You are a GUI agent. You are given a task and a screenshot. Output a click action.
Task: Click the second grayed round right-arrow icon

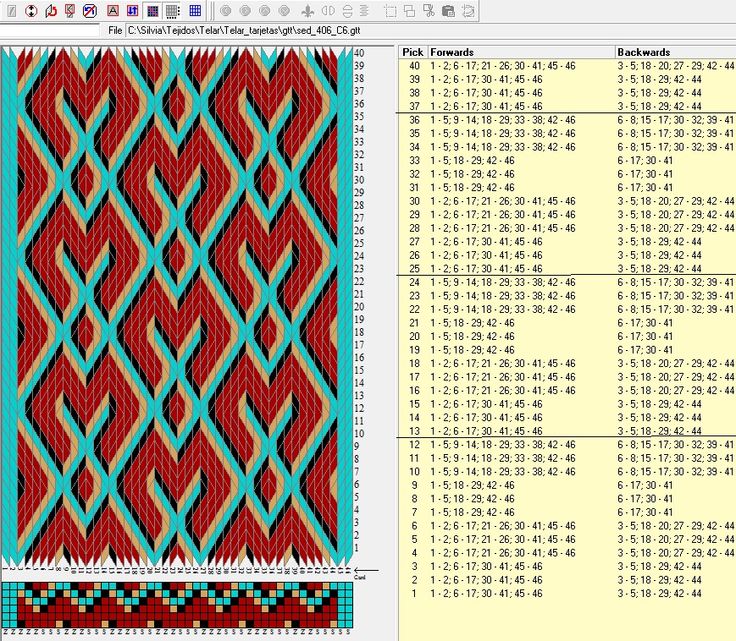245,10
